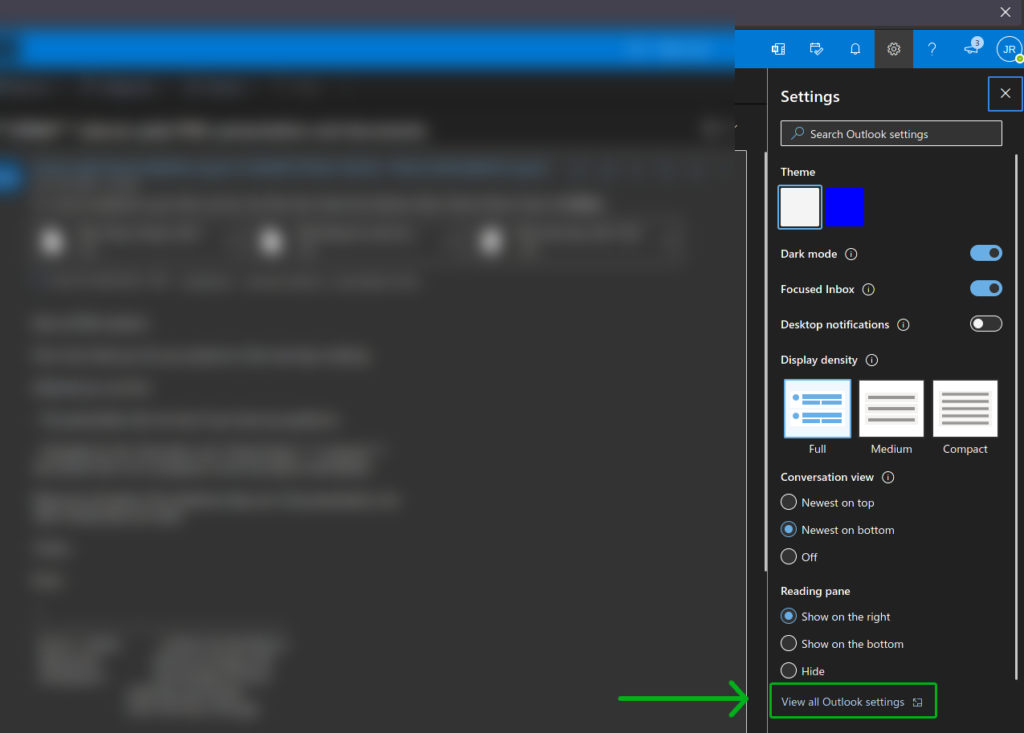Click the Dark mode info icon

pos(851,254)
